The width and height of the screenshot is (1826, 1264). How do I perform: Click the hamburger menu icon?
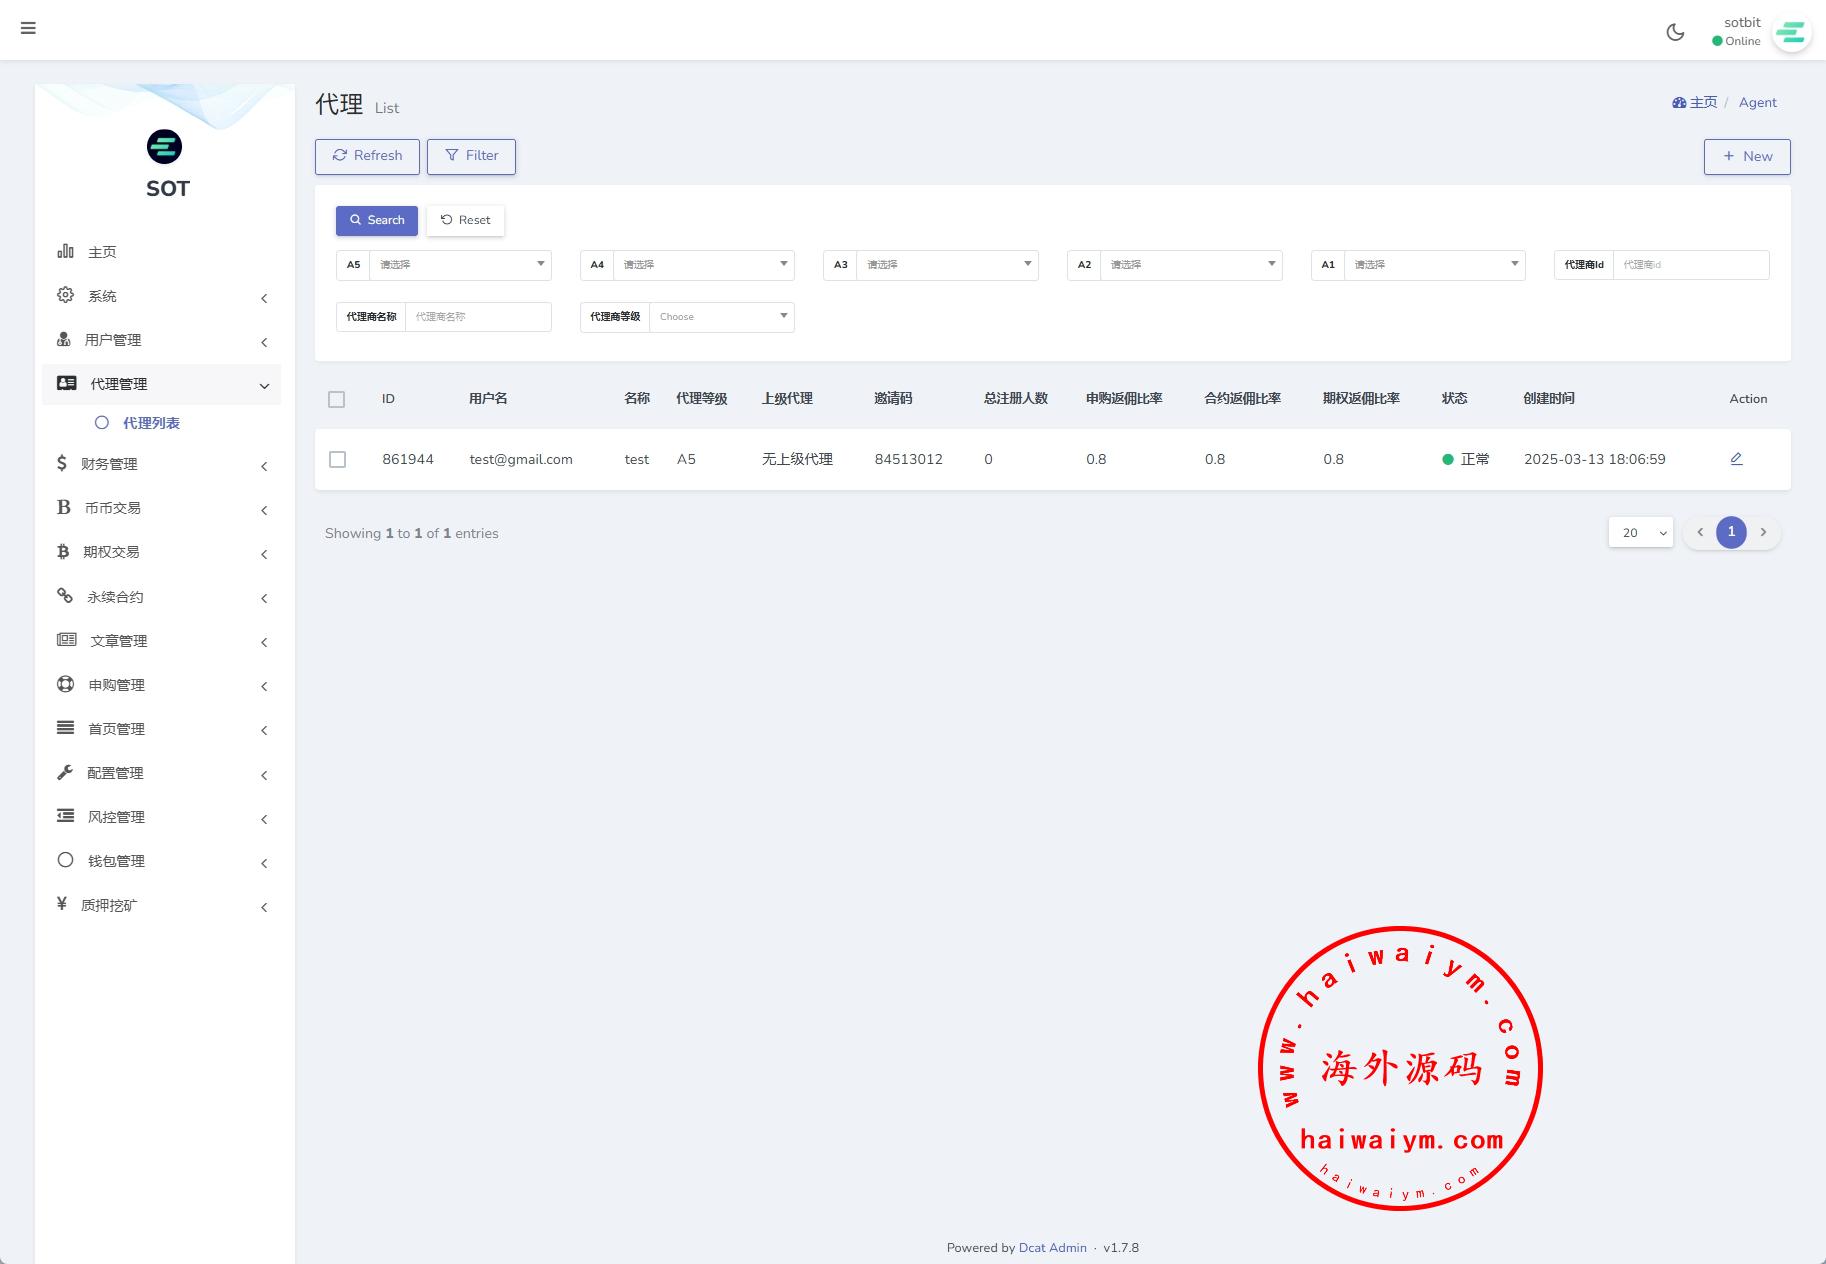point(28,28)
